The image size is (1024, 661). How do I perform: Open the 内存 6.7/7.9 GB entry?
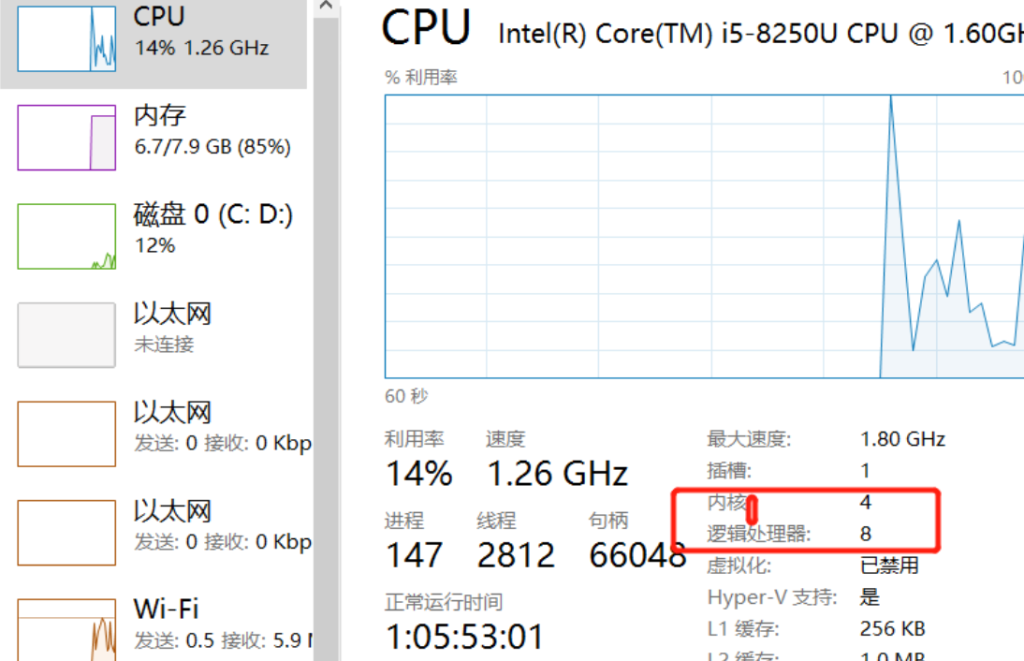[x=212, y=131]
